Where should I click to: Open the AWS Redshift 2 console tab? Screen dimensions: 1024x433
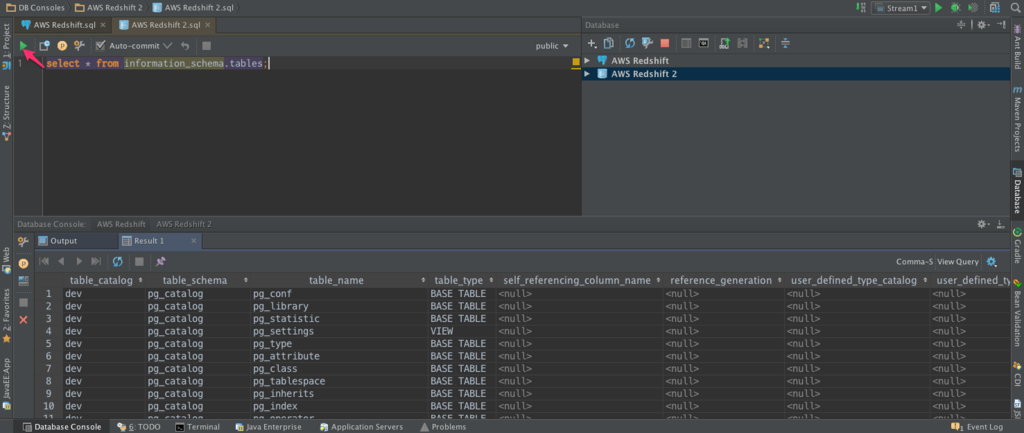(184, 224)
